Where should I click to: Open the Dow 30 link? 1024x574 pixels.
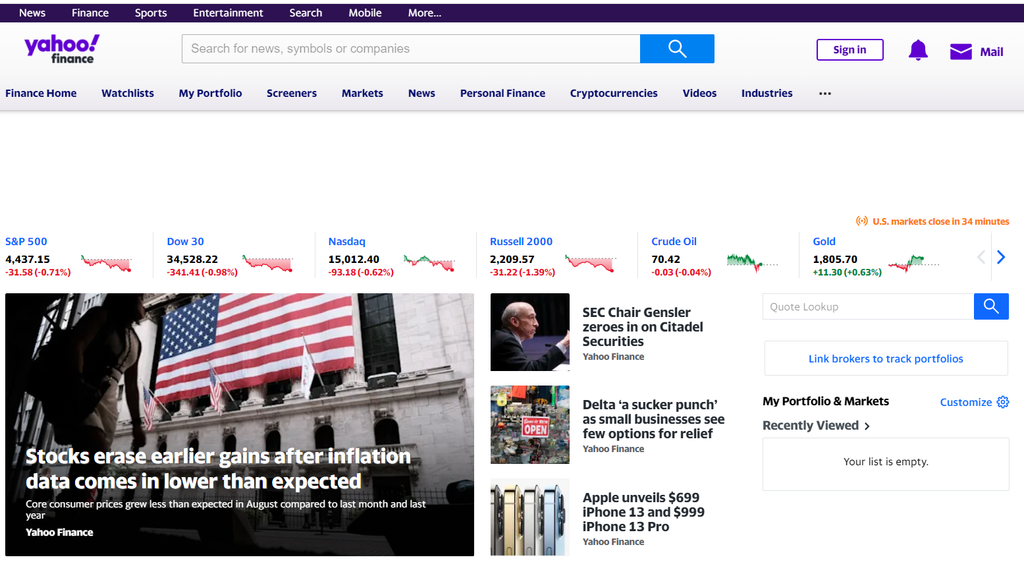185,242
